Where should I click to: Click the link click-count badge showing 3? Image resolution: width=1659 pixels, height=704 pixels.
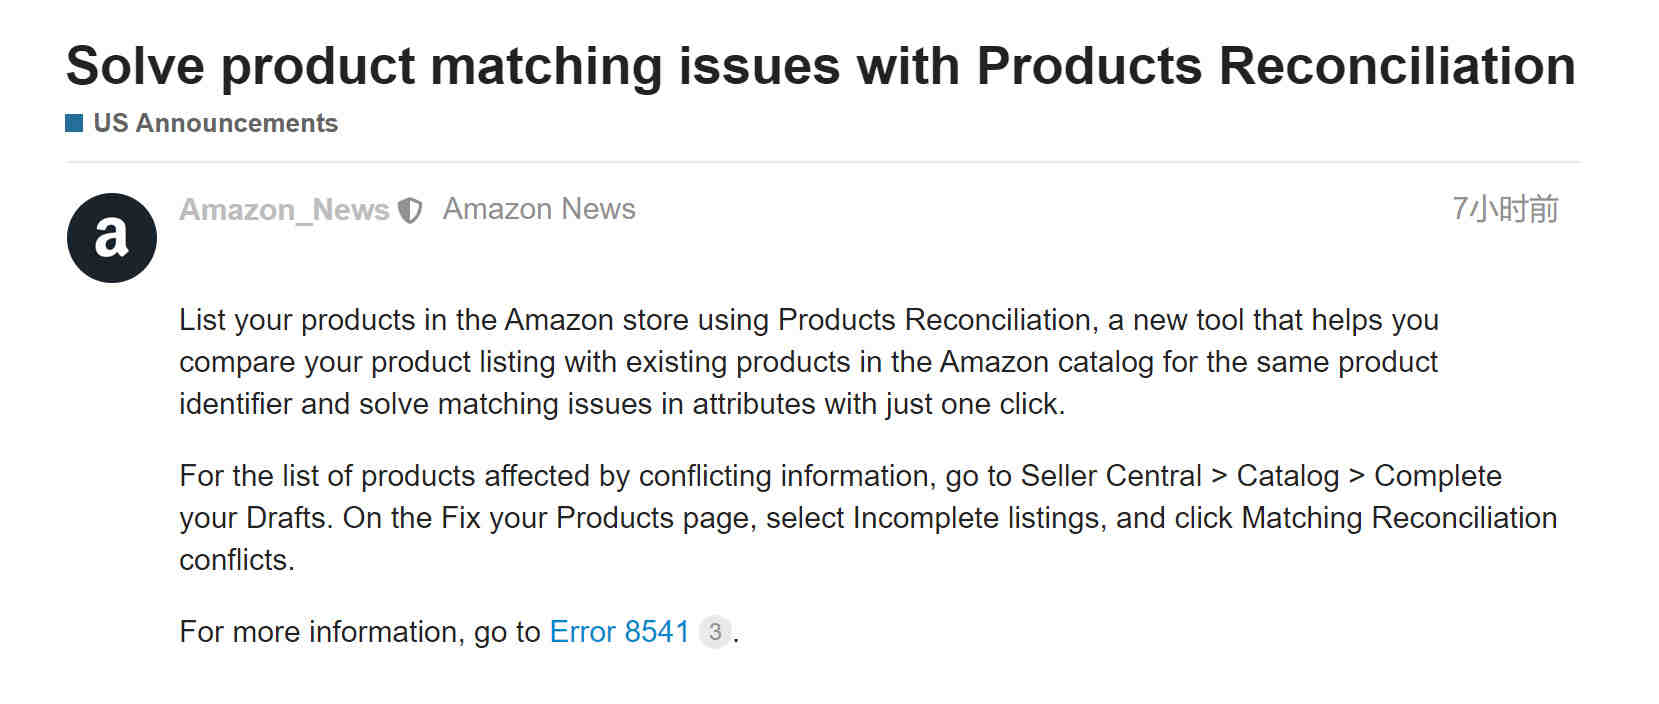(x=715, y=632)
